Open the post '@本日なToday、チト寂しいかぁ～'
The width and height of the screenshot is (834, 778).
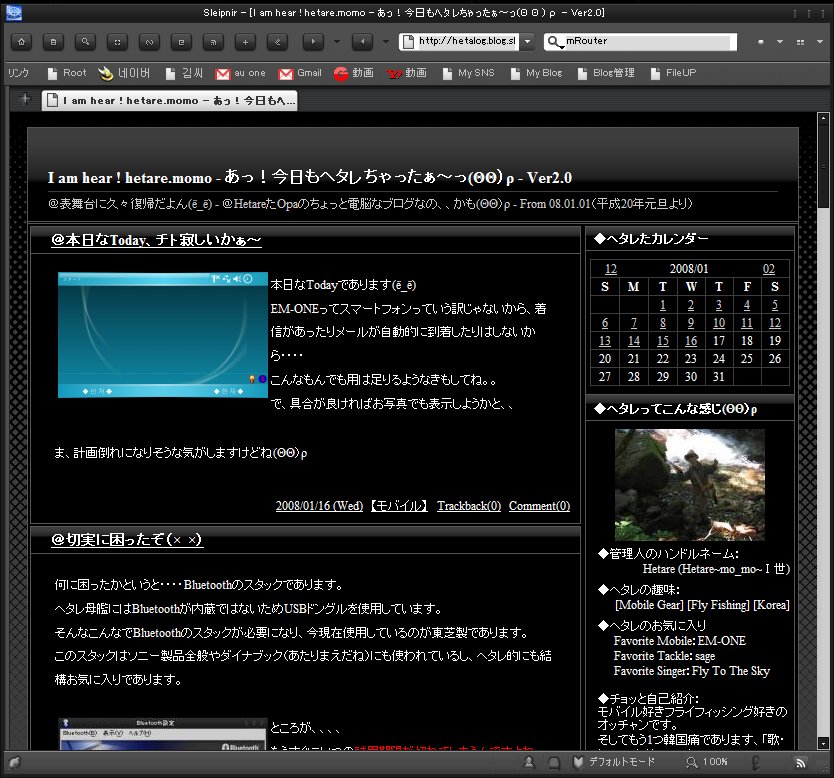click(x=156, y=240)
